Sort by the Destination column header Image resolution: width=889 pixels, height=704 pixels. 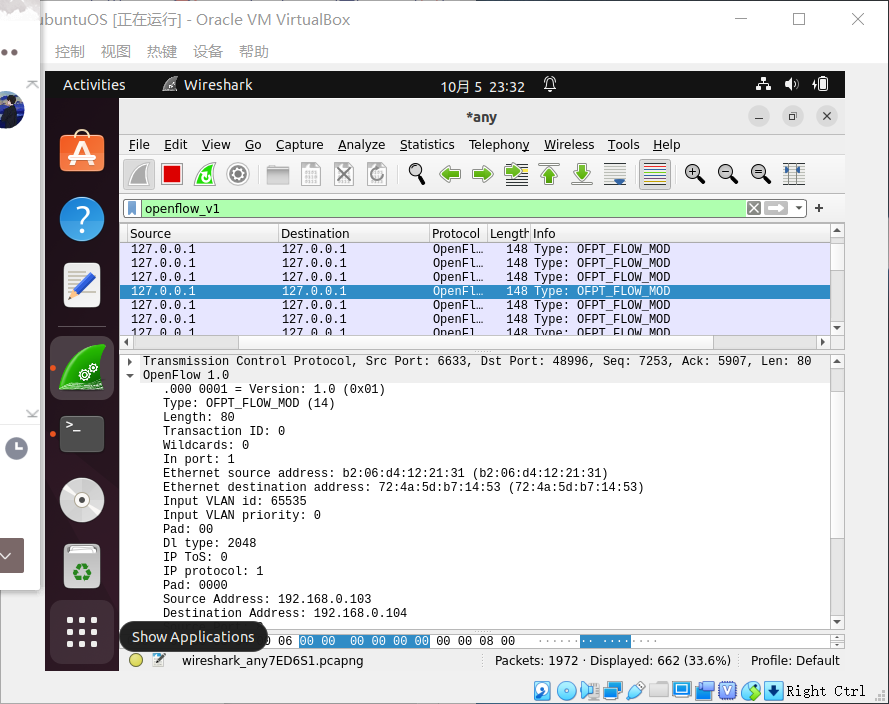(354, 234)
